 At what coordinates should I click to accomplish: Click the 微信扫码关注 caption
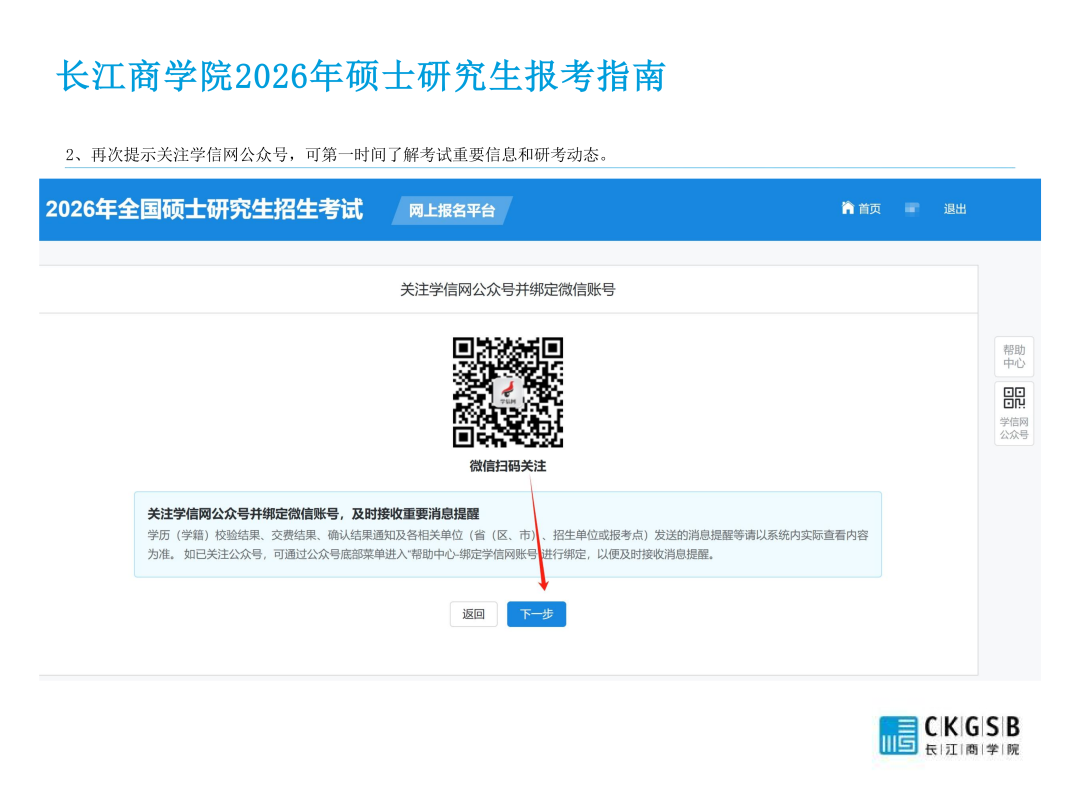coord(508,466)
